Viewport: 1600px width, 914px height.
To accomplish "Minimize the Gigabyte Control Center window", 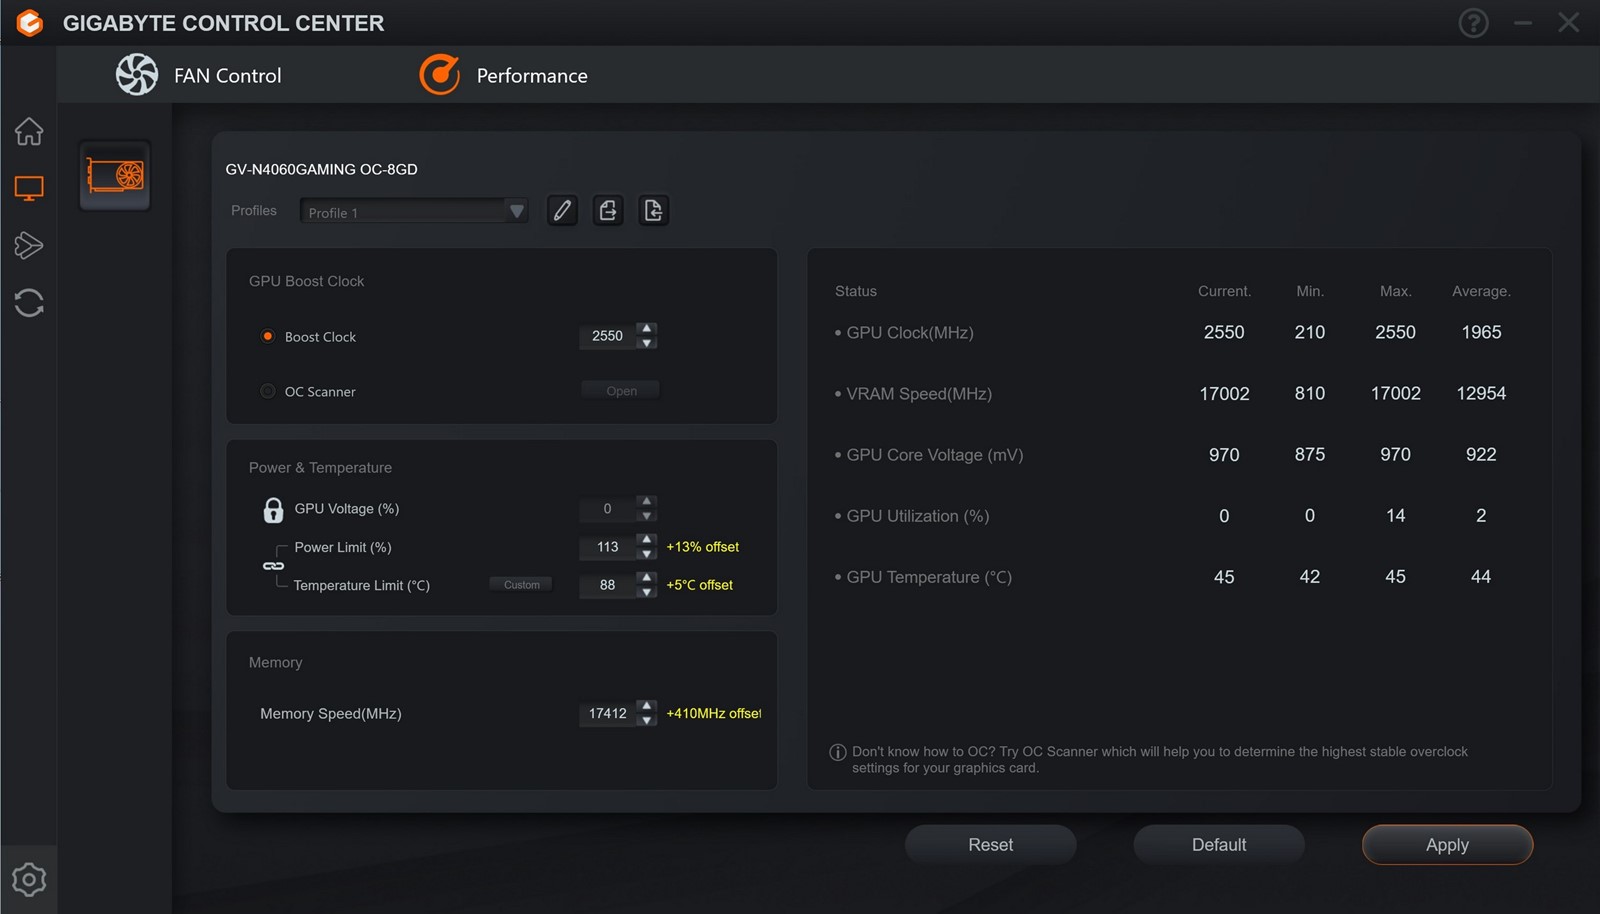I will [x=1523, y=22].
